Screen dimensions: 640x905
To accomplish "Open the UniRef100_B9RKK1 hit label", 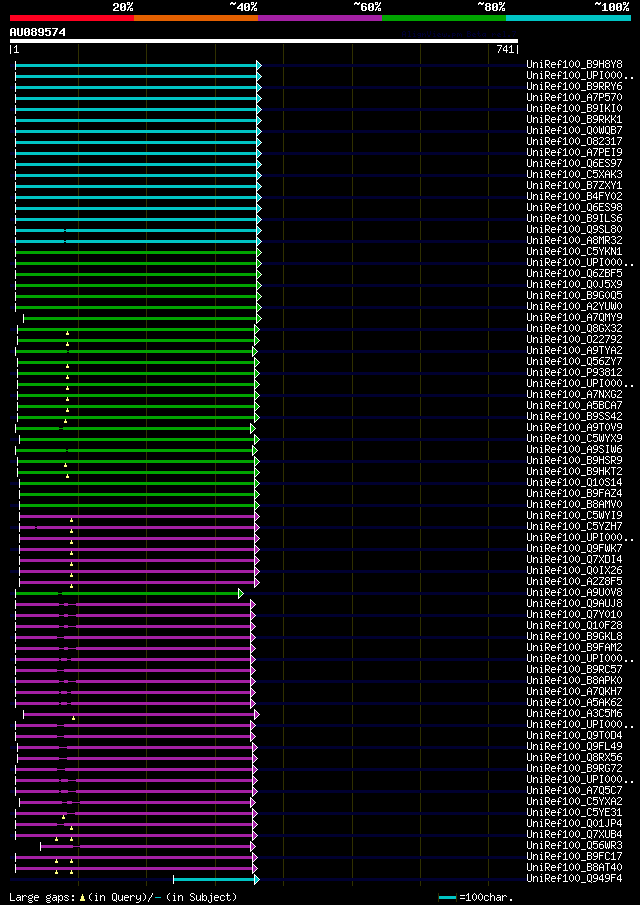I will coord(574,119).
